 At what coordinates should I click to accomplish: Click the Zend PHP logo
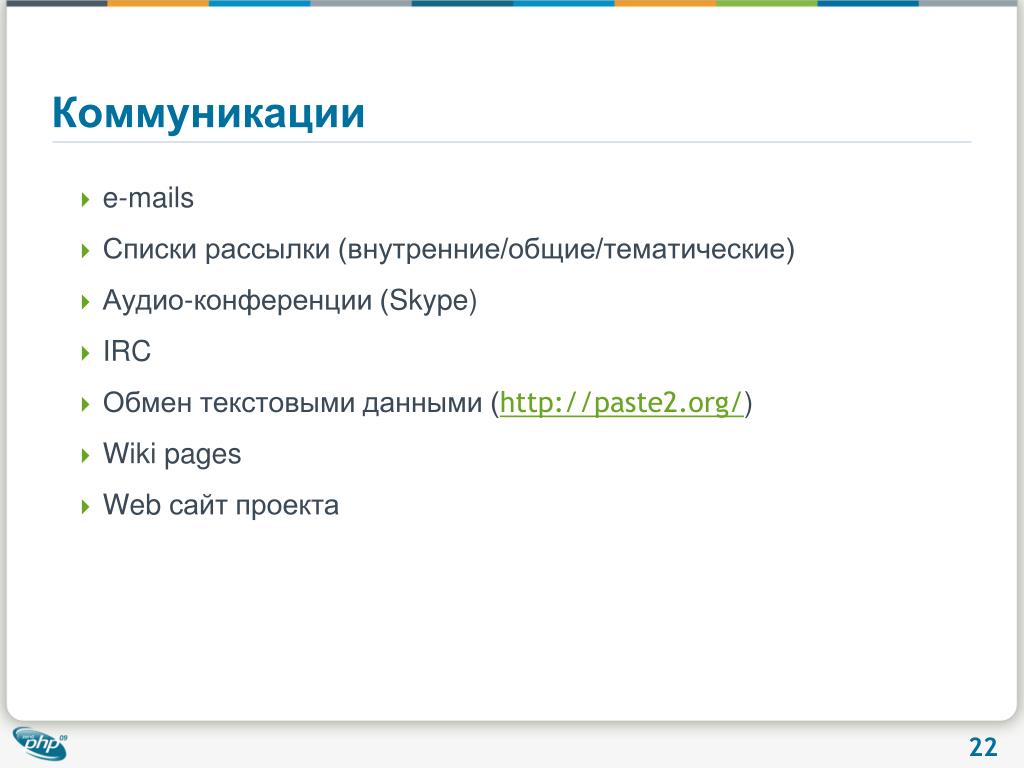pos(40,743)
